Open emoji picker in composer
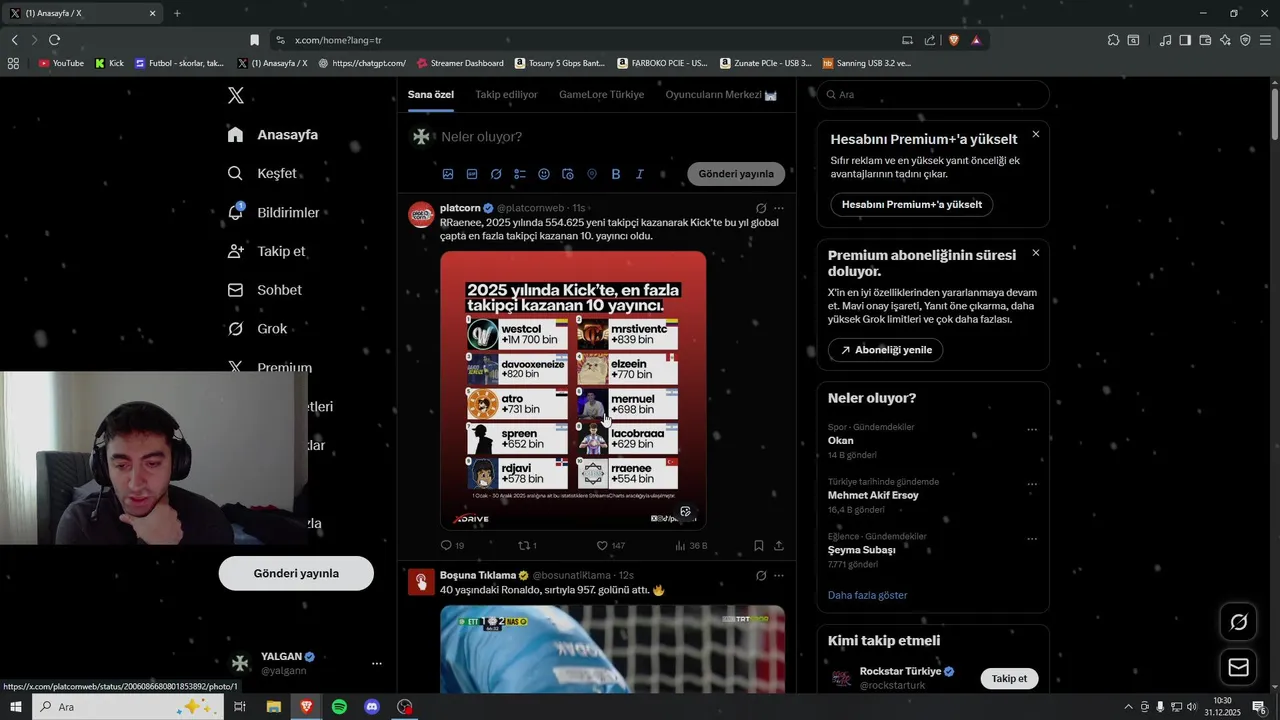The height and width of the screenshot is (720, 1280). (x=544, y=174)
